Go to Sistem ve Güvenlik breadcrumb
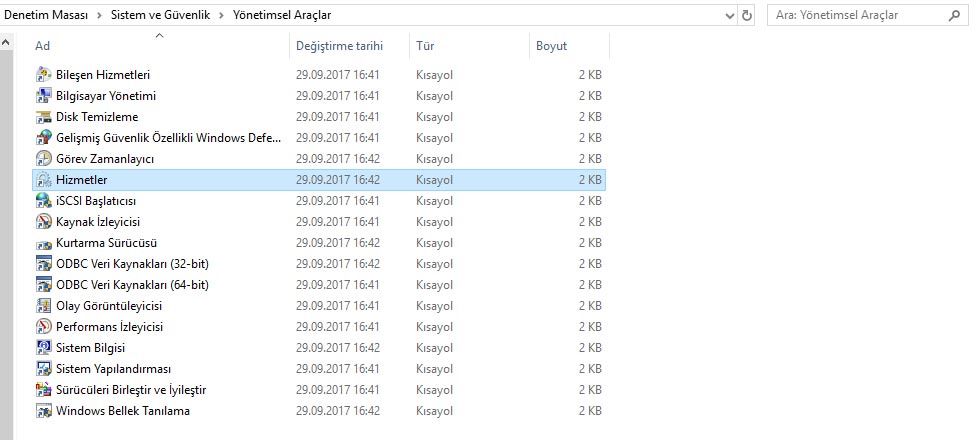This screenshot has height=440, width=980. point(161,15)
